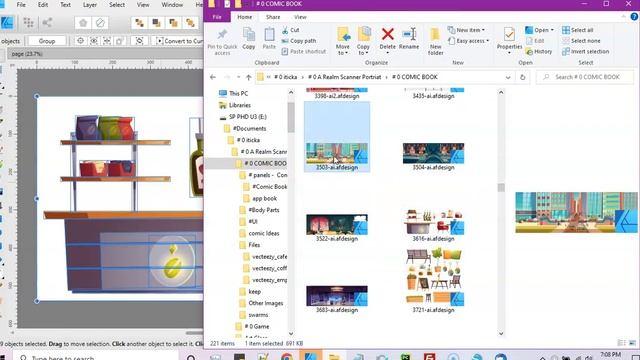The image size is (640, 360).
Task: Select 3616-ai.afdesign file thumbnail
Action: pyautogui.click(x=433, y=222)
